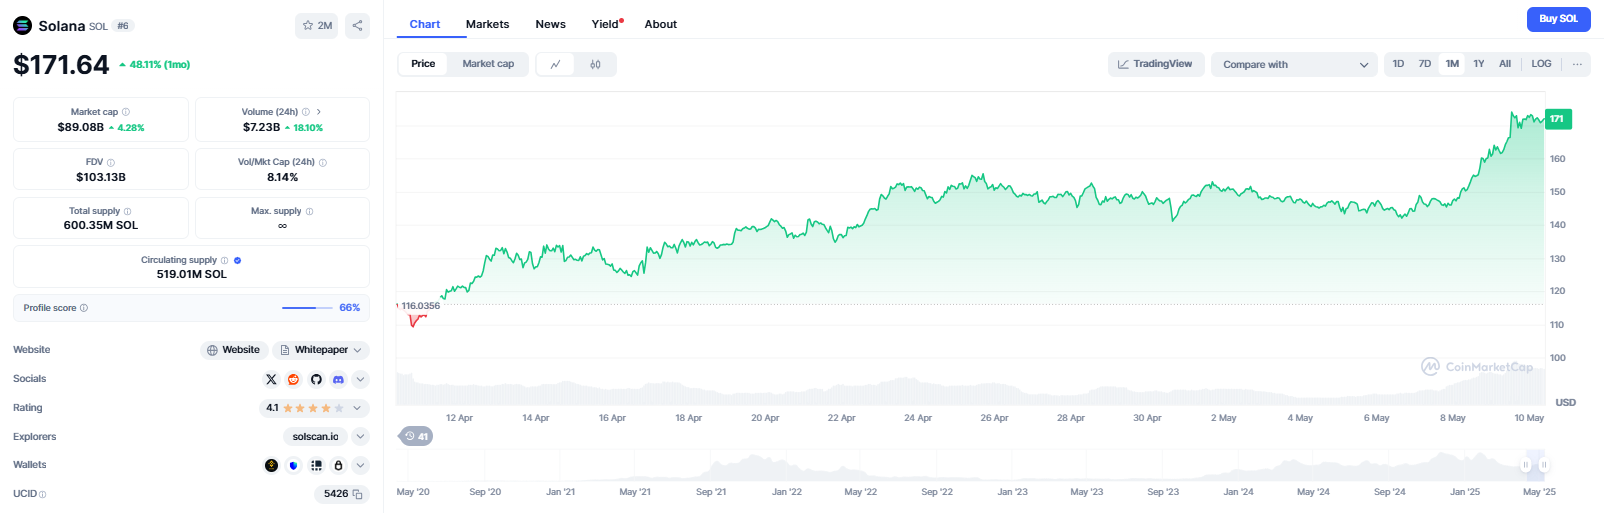This screenshot has width=1604, height=513.
Task: Click the #6 rank badge
Action: coord(123,26)
